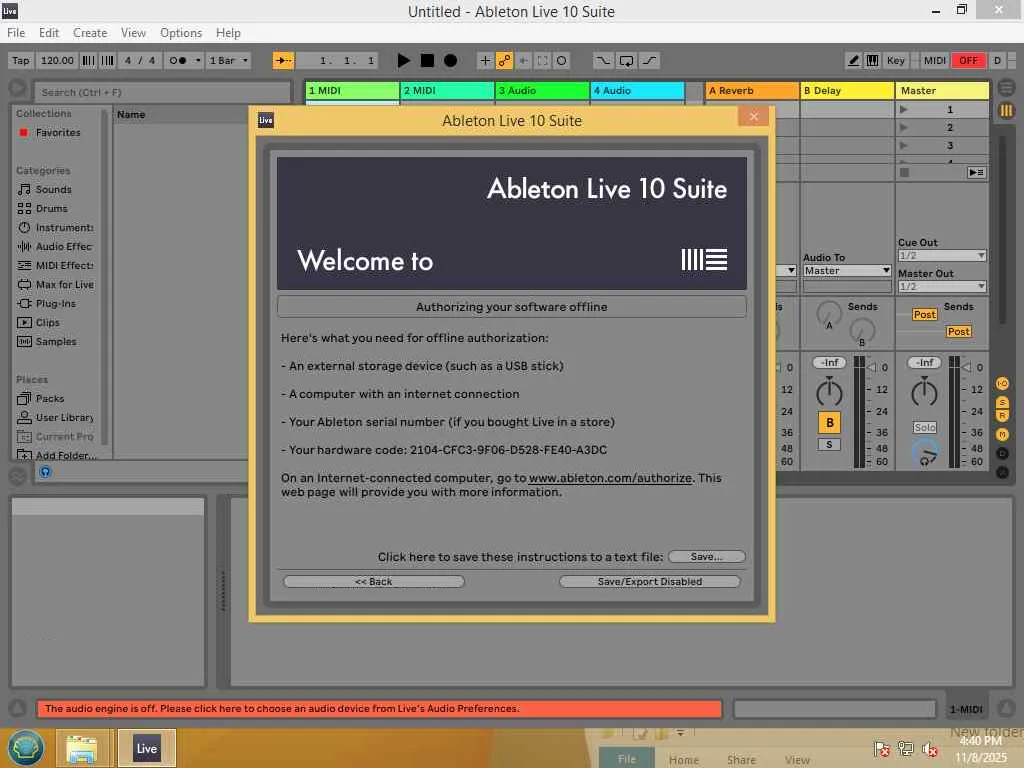Open the Create menu
The image size is (1024, 768).
point(90,33)
